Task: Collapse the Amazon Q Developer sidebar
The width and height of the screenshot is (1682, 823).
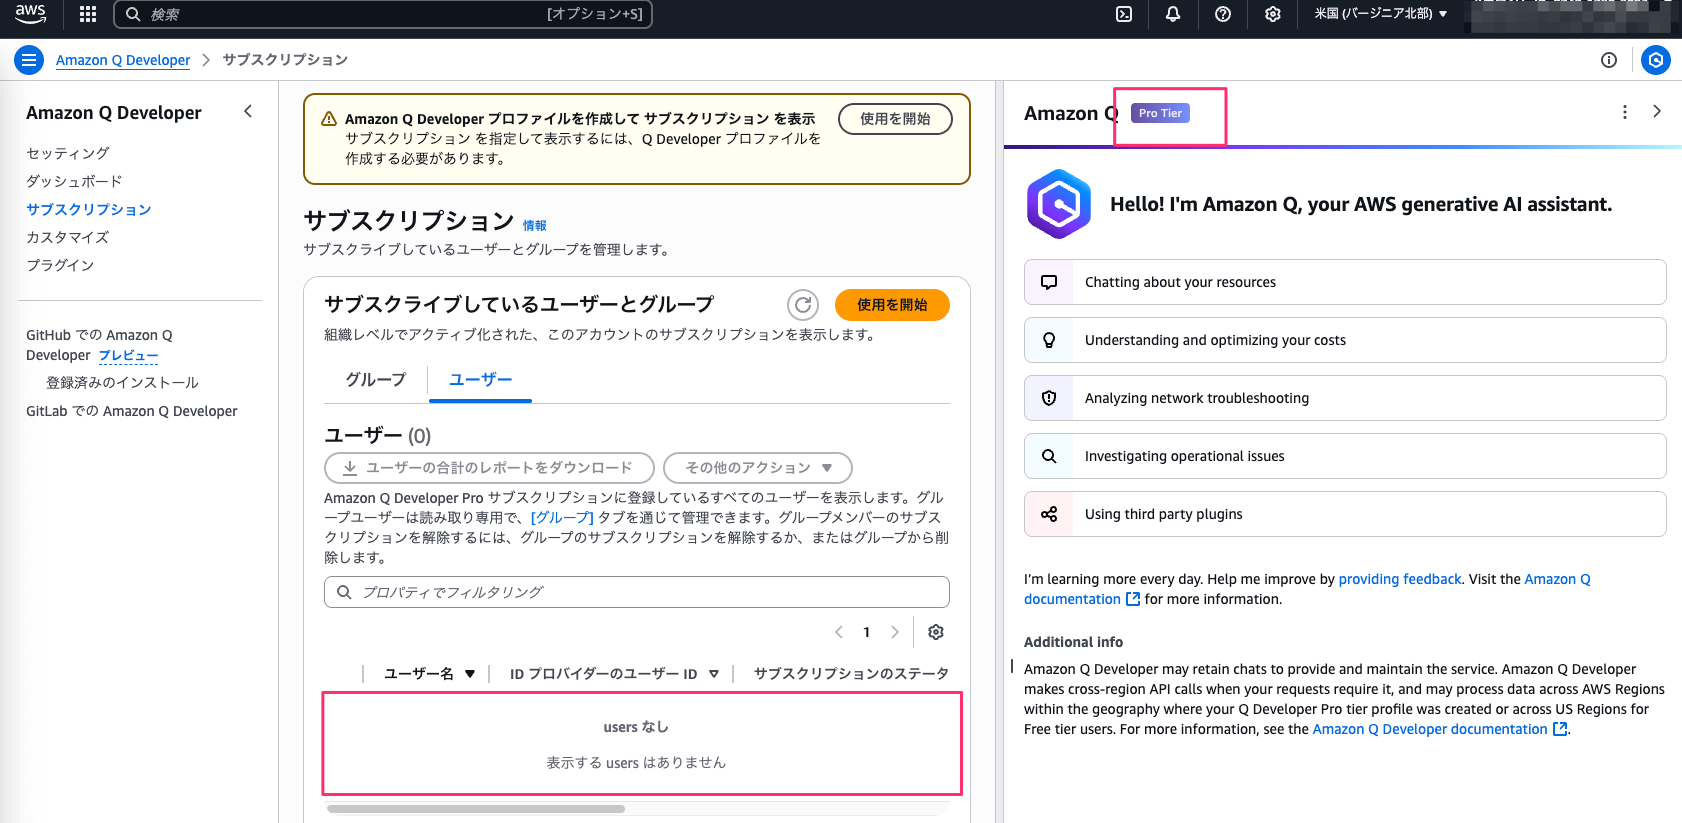Action: [248, 112]
